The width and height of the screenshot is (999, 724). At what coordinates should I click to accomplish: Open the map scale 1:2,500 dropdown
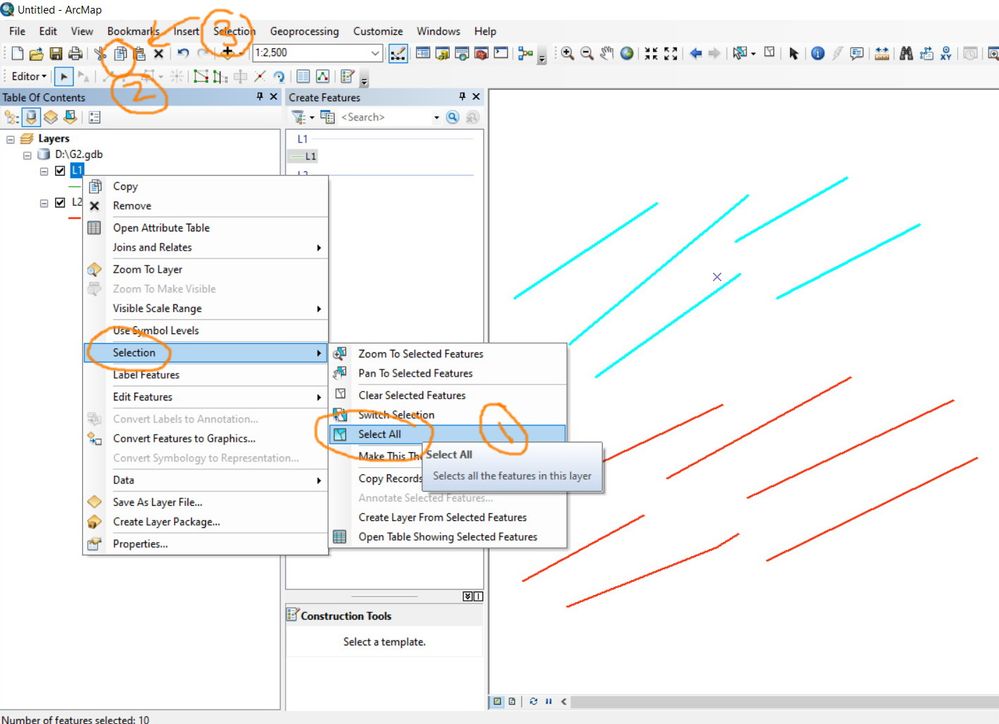point(375,53)
